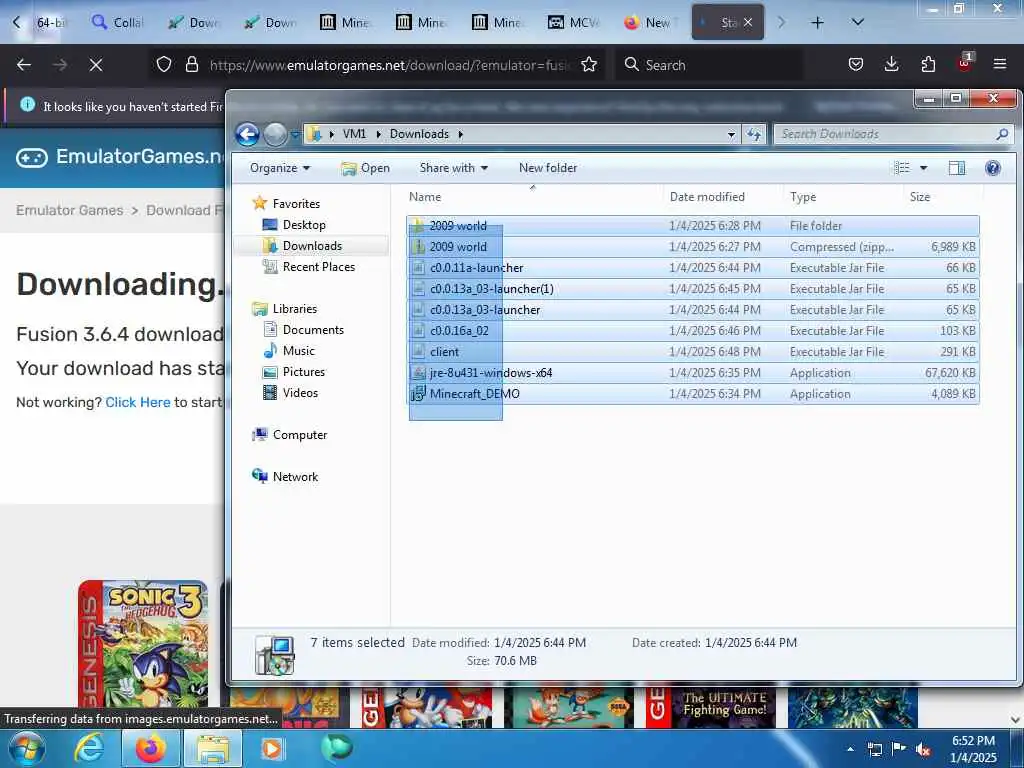This screenshot has height=768, width=1024.
Task: Switch to Firefox taskbar button
Action: click(150, 748)
